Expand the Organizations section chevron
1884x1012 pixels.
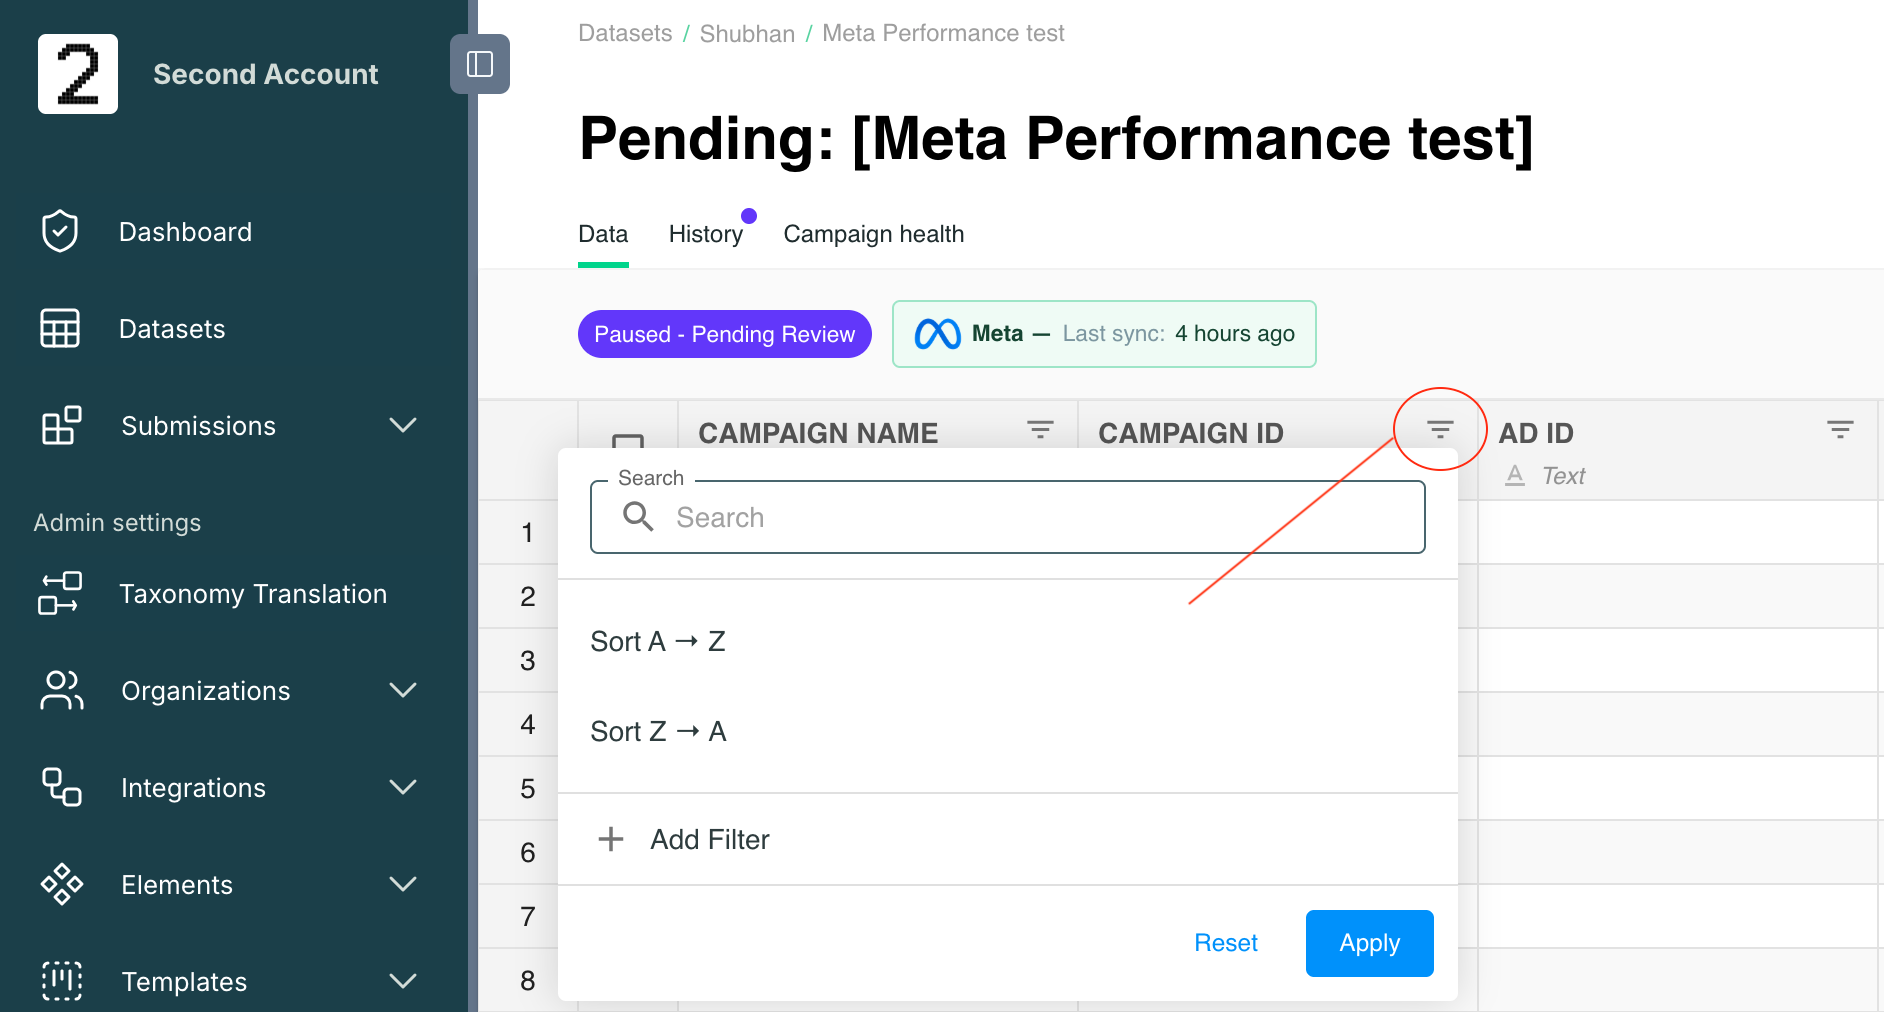click(403, 690)
